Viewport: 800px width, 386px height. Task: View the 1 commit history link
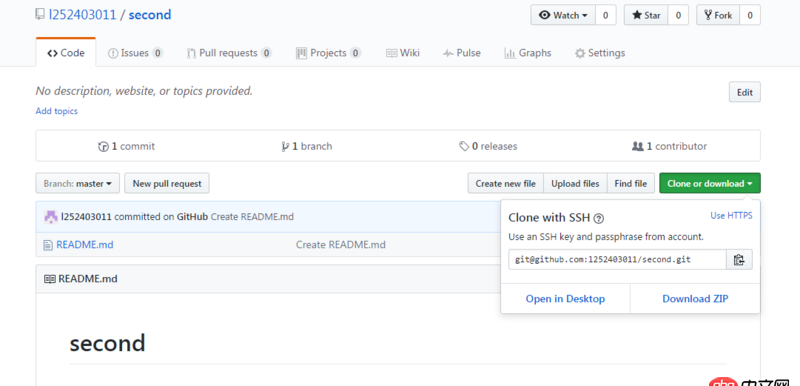[x=127, y=146]
